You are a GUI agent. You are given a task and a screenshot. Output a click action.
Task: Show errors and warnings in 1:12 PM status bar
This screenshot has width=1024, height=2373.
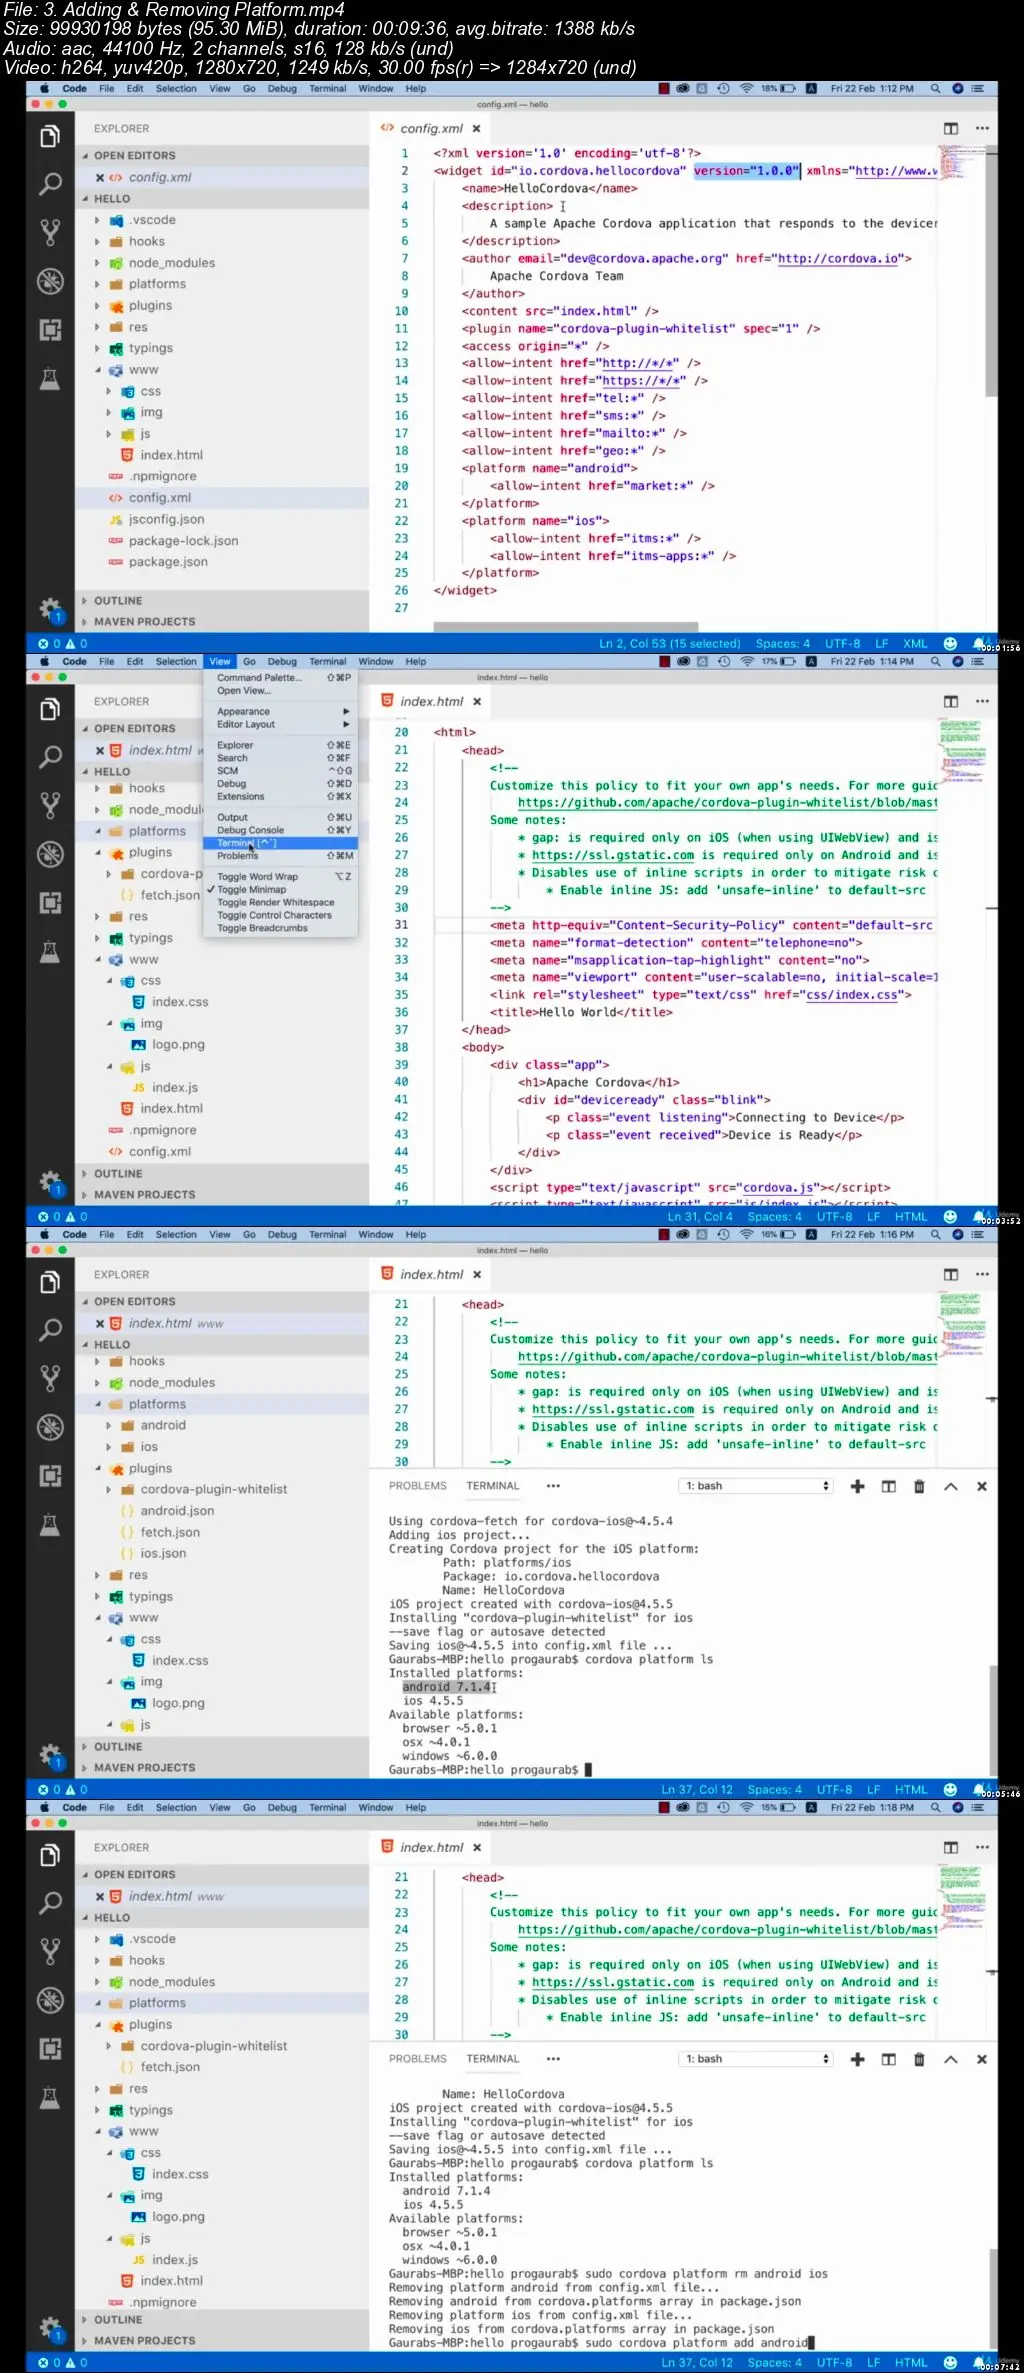pyautogui.click(x=62, y=644)
